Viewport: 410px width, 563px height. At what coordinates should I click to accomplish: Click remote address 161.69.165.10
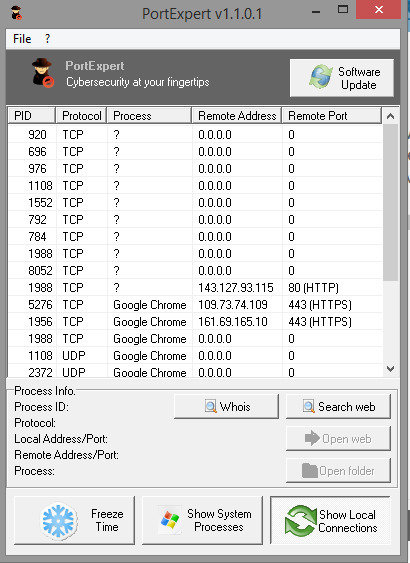coord(233,322)
